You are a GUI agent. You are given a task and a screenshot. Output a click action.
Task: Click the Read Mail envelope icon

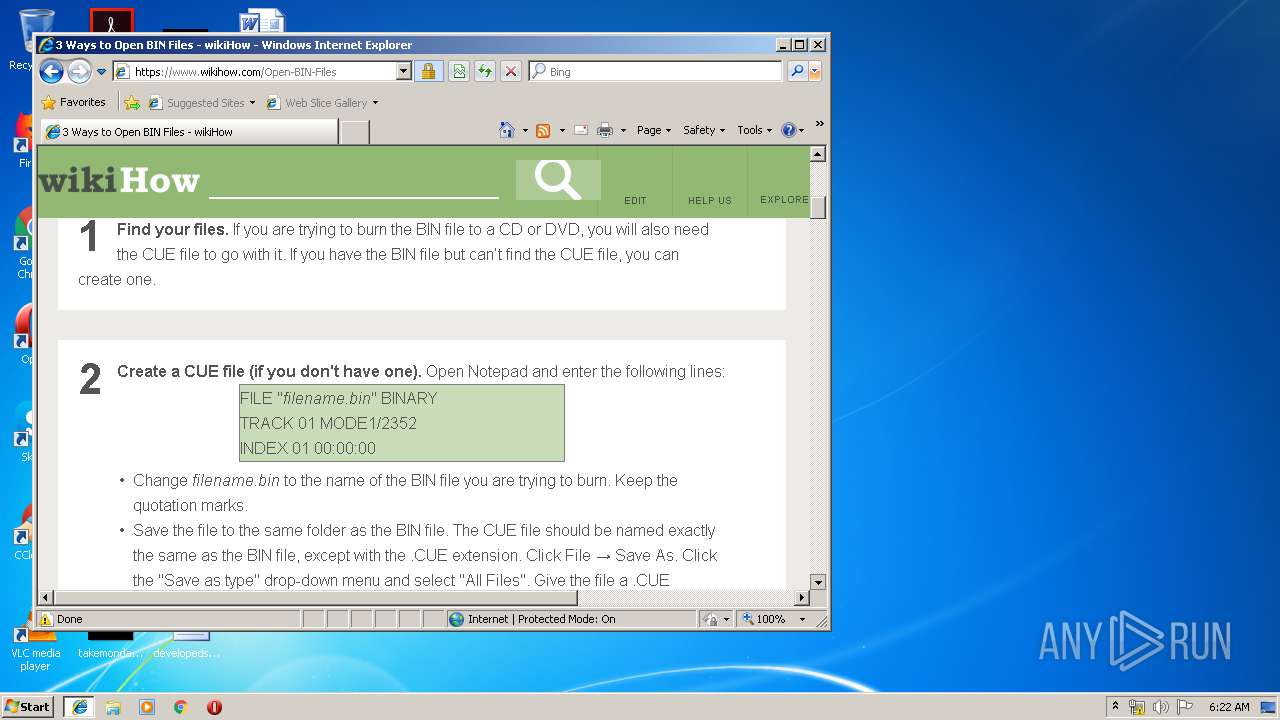[x=581, y=130]
